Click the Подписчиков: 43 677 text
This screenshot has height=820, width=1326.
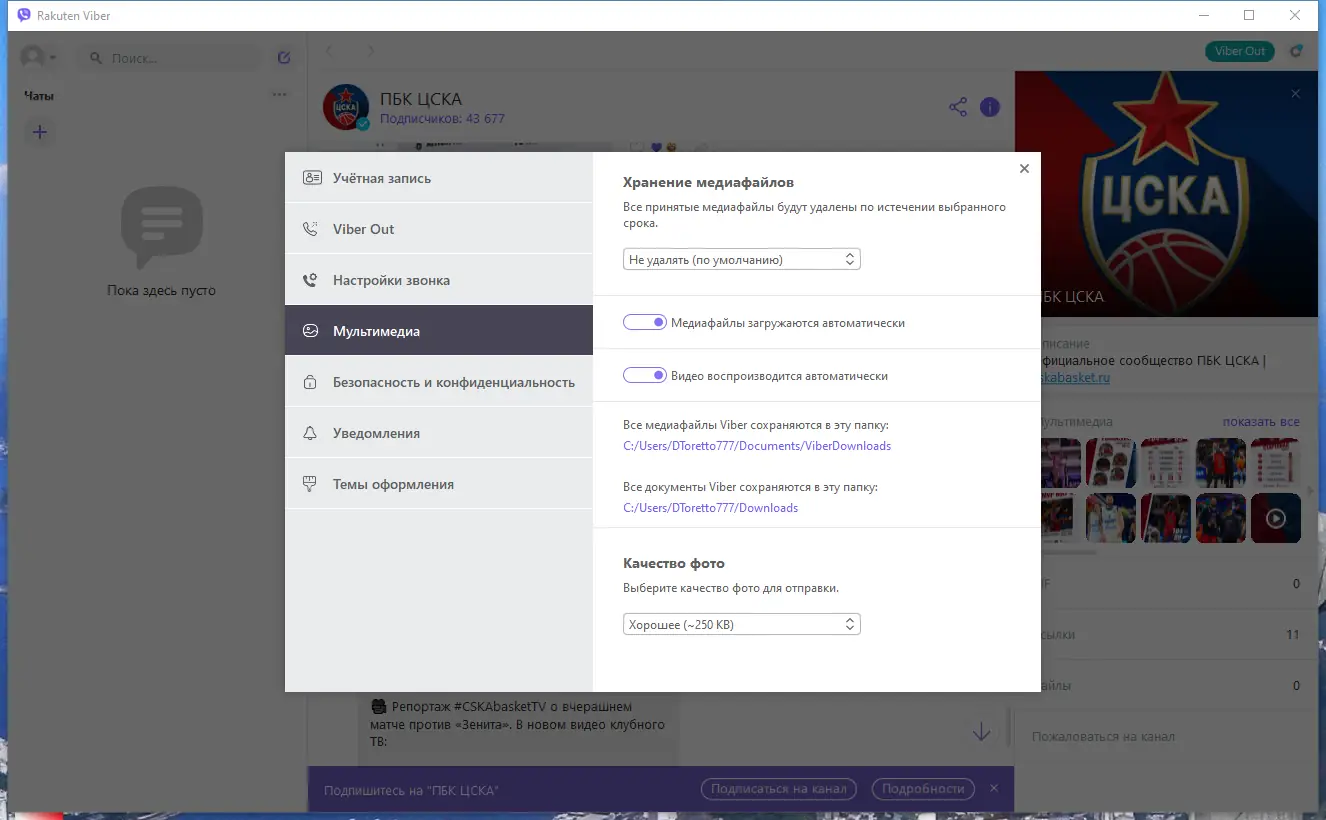point(442,118)
